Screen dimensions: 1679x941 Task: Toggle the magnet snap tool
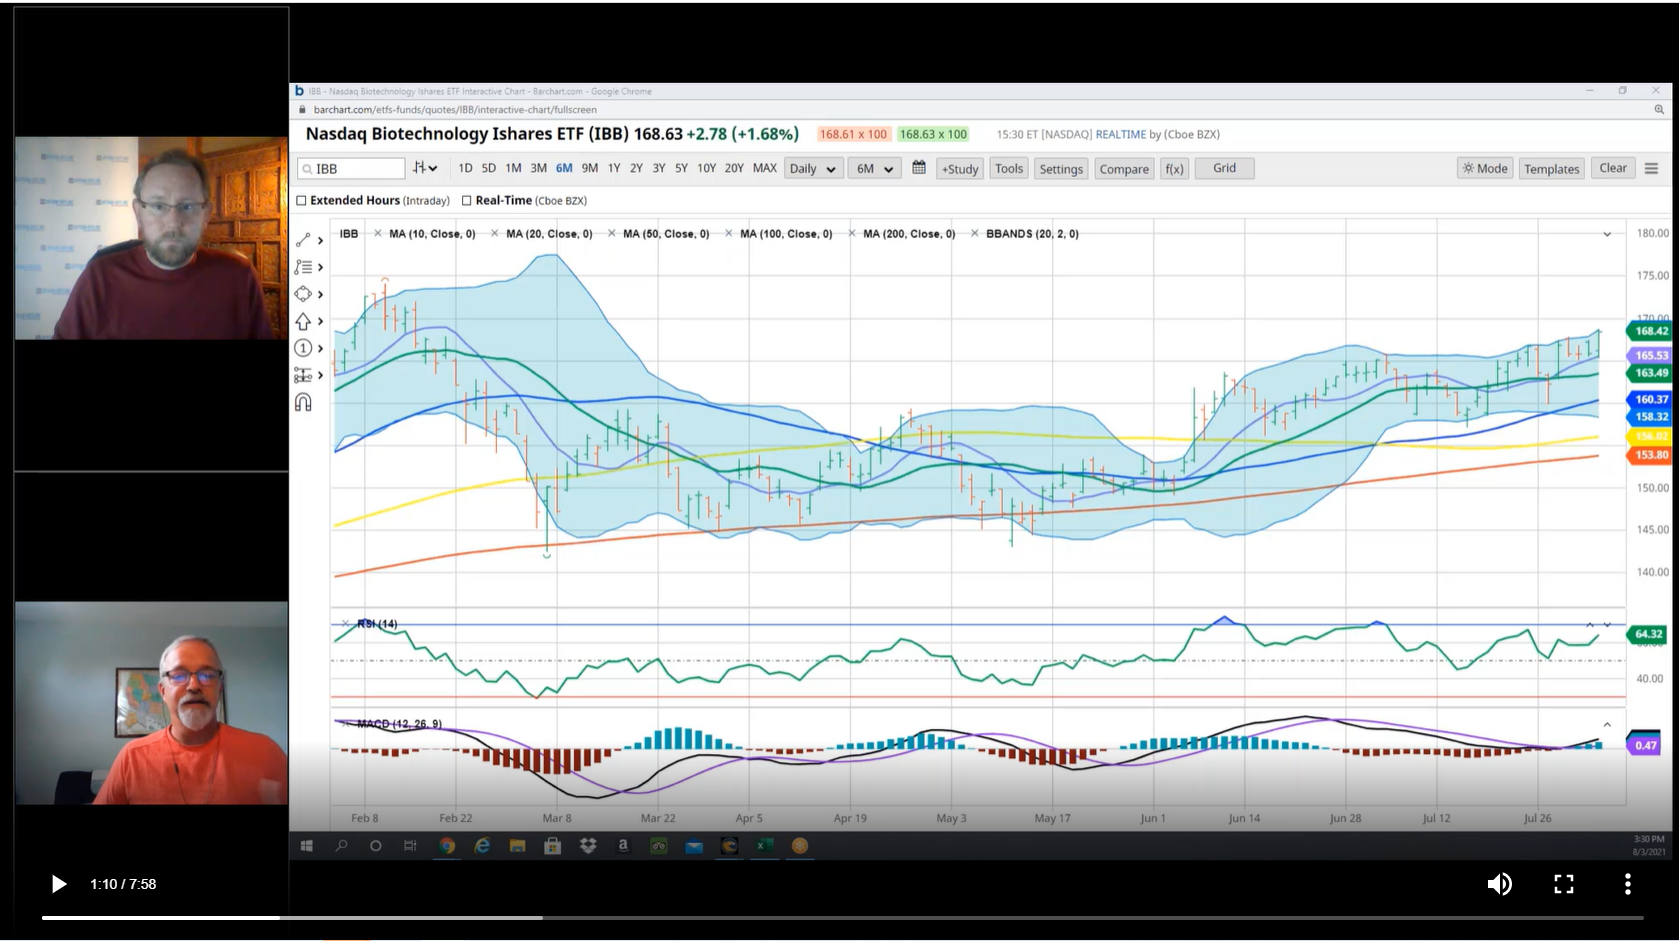coord(303,402)
